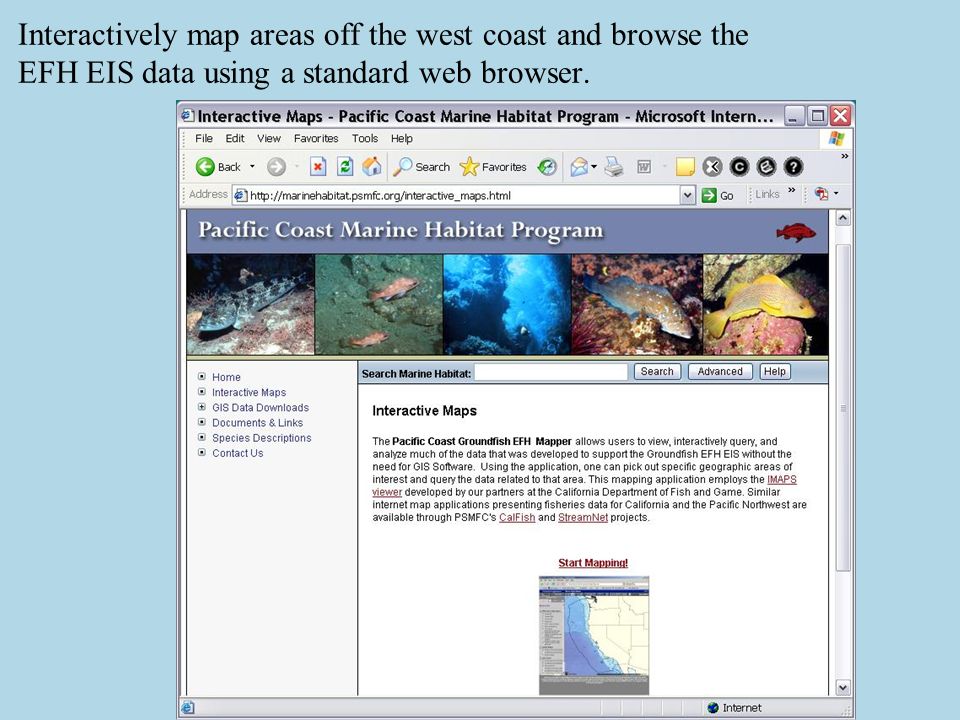The image size is (960, 720).
Task: Click the yellow fish banner photo
Action: pyautogui.click(x=765, y=305)
